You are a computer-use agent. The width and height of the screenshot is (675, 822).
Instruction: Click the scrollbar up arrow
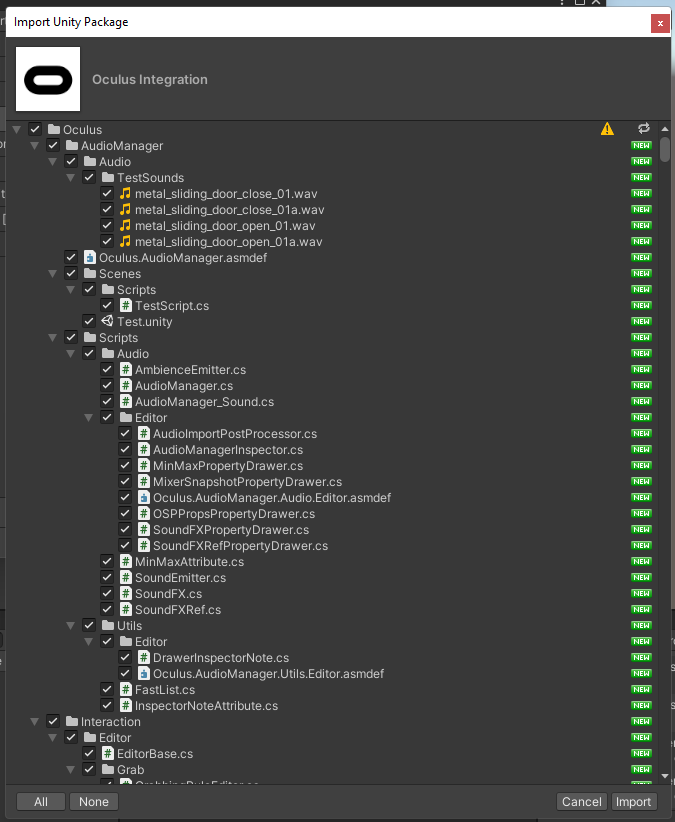(x=665, y=129)
